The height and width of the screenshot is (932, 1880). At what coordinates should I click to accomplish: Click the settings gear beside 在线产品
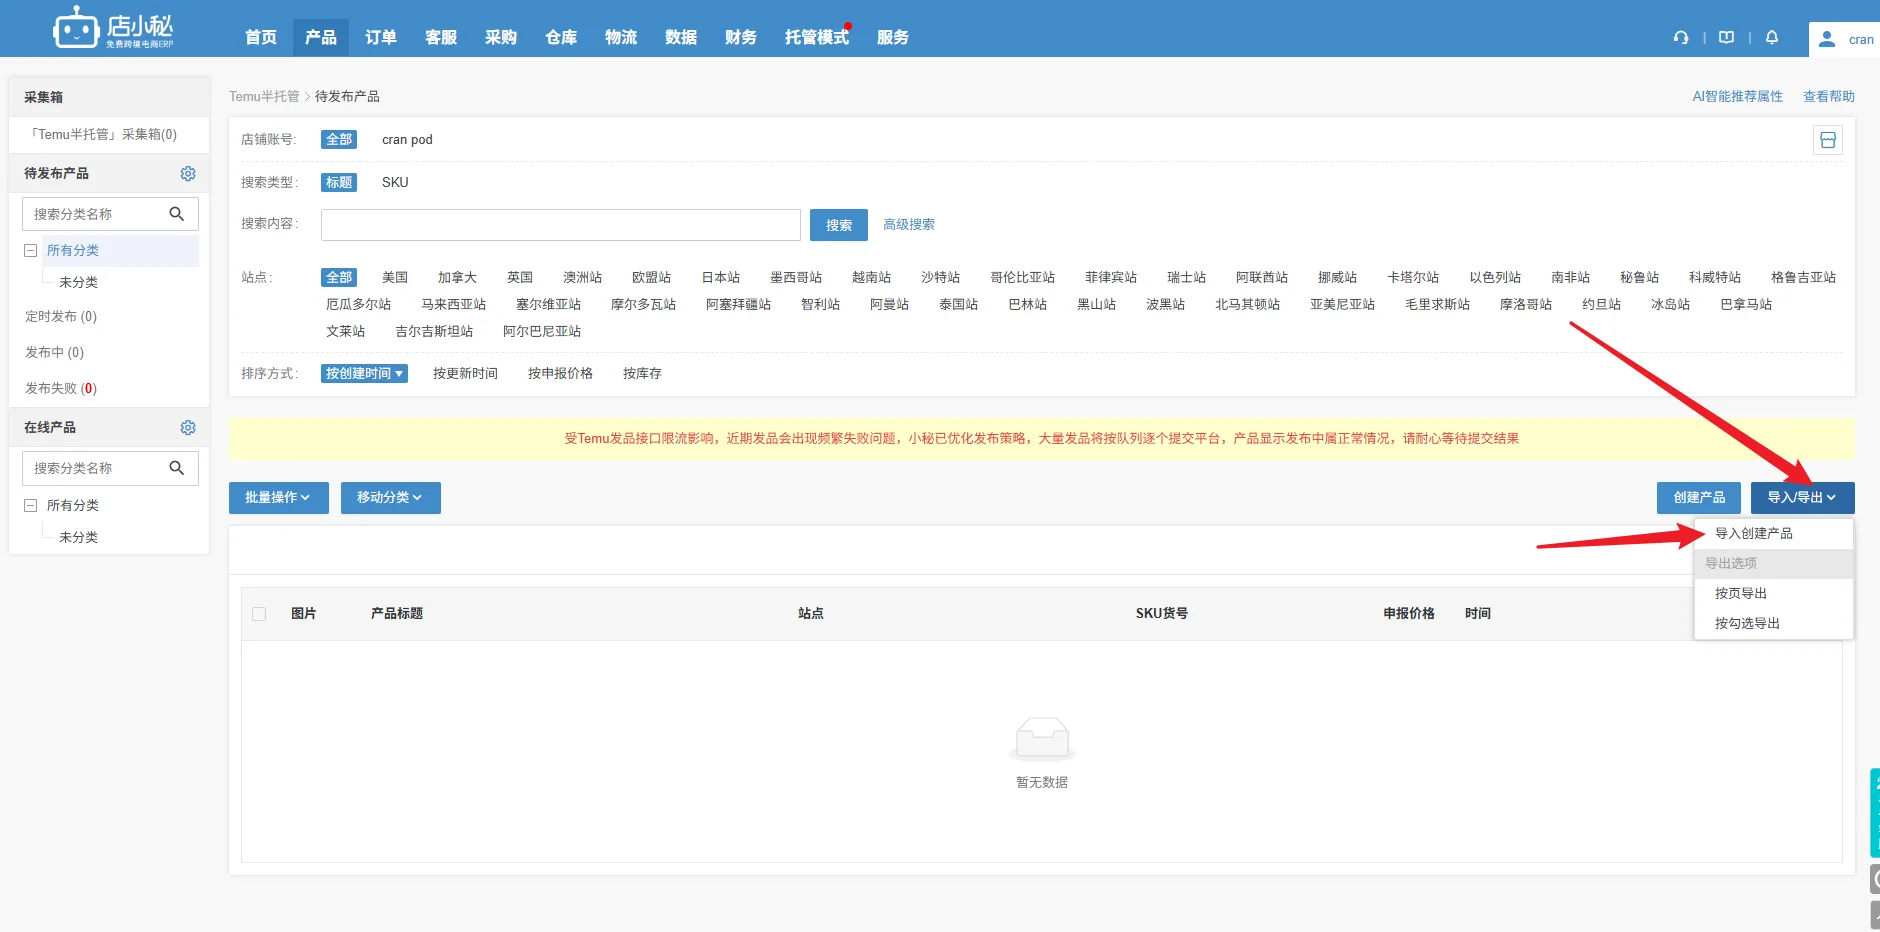188,427
